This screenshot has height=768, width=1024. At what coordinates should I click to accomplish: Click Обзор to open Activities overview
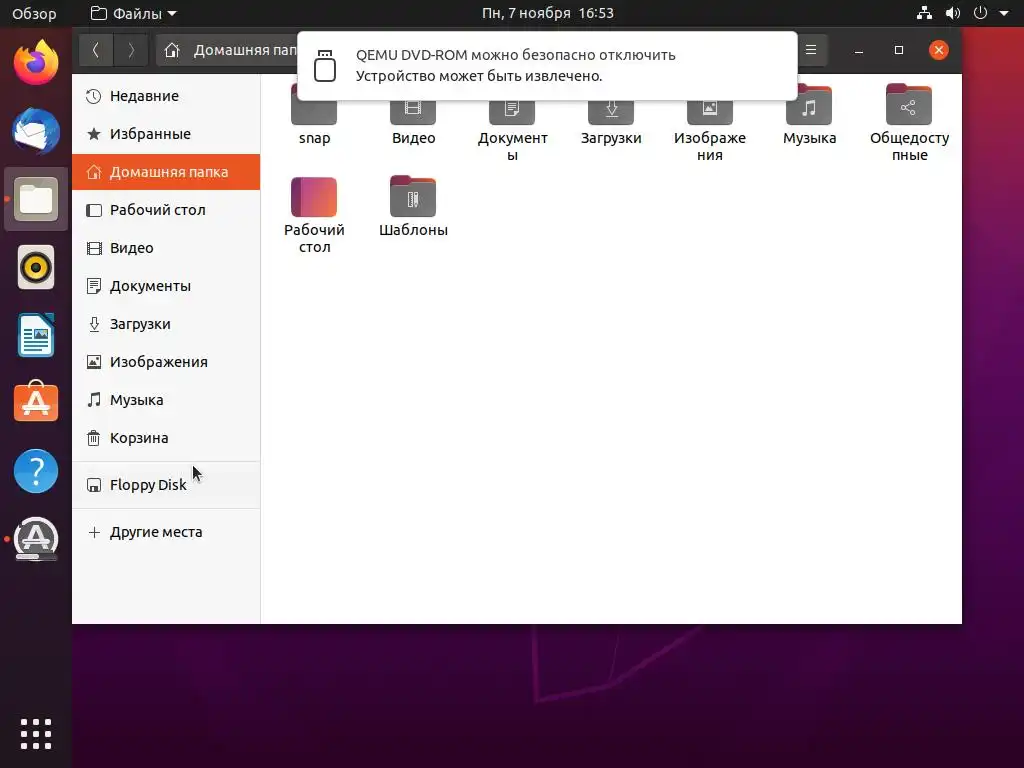pos(34,13)
